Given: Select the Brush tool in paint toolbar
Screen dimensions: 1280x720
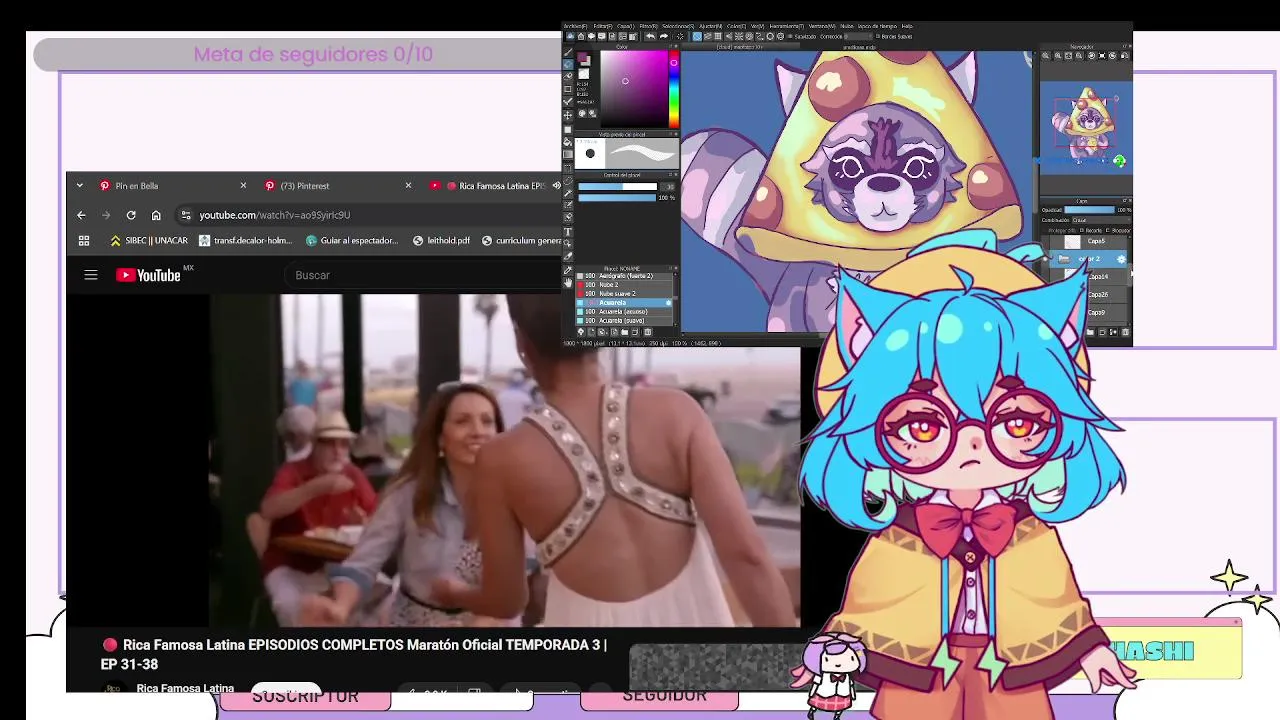Looking at the screenshot, I should (x=568, y=52).
